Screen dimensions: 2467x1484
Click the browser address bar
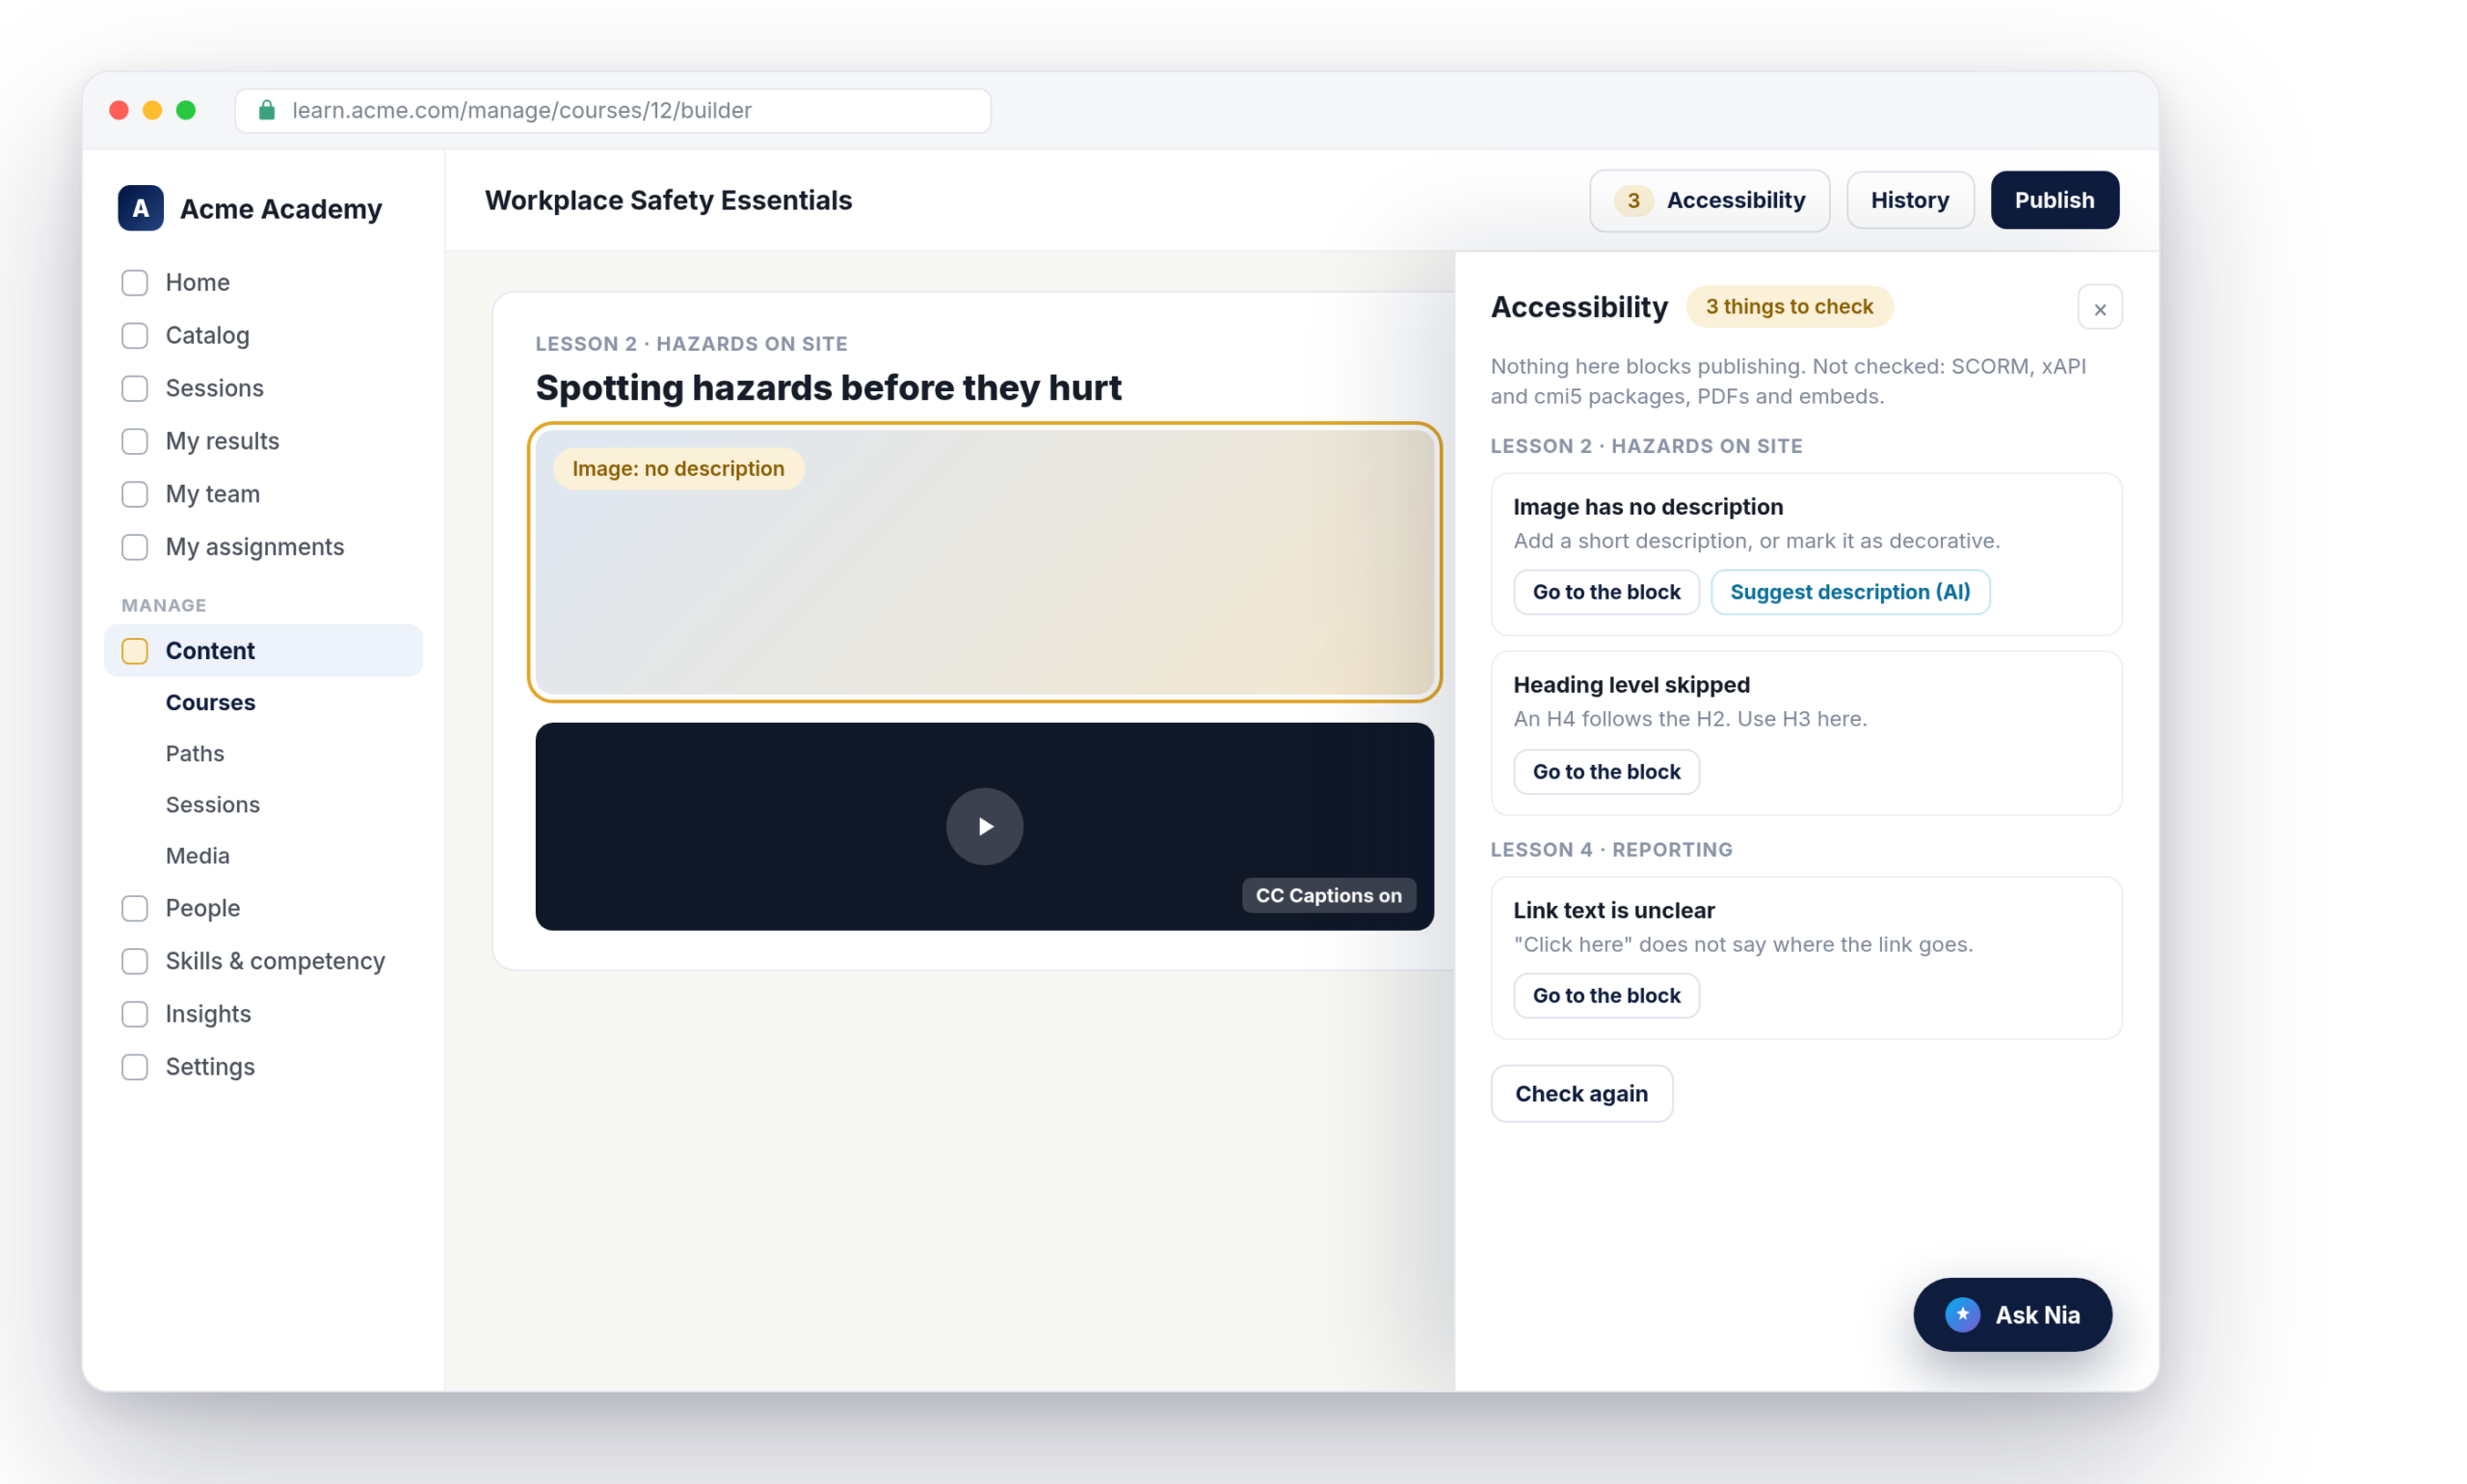[x=613, y=111]
